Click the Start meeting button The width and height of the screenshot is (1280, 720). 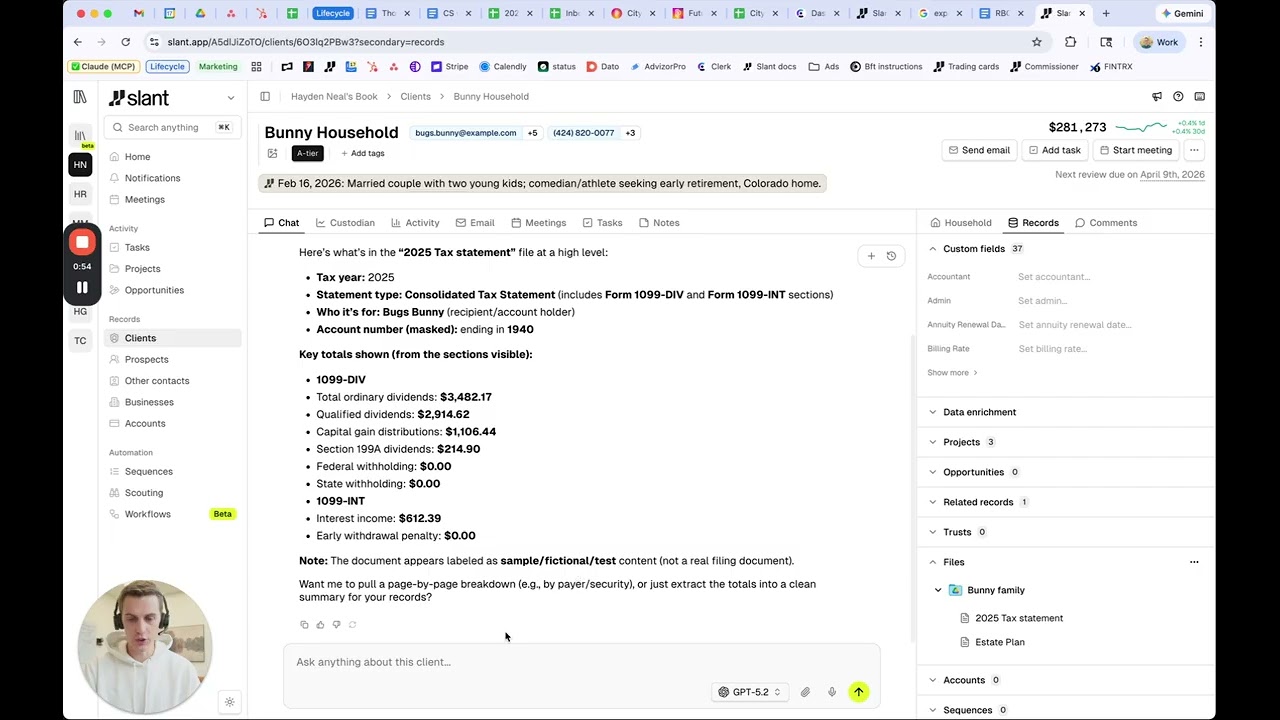point(1135,150)
